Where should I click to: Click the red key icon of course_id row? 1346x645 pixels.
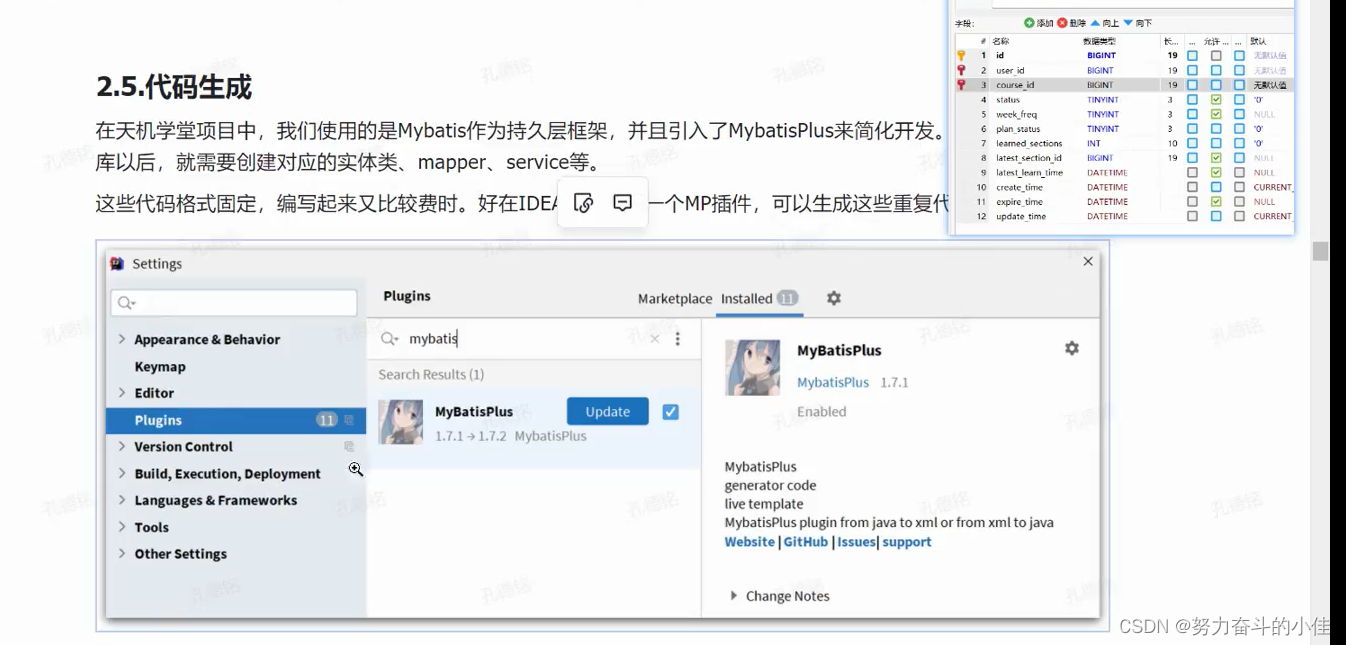click(x=961, y=85)
